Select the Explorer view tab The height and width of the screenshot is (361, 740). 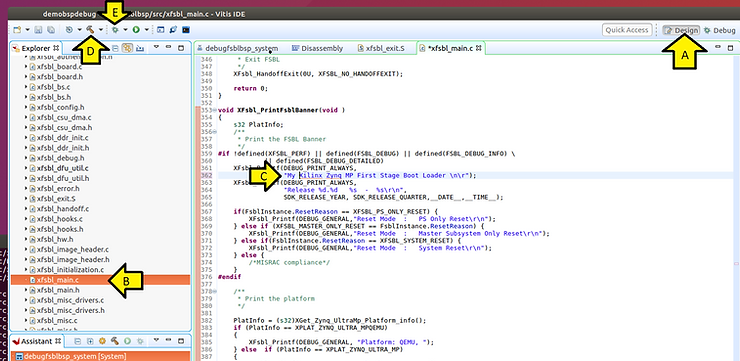[x=36, y=48]
